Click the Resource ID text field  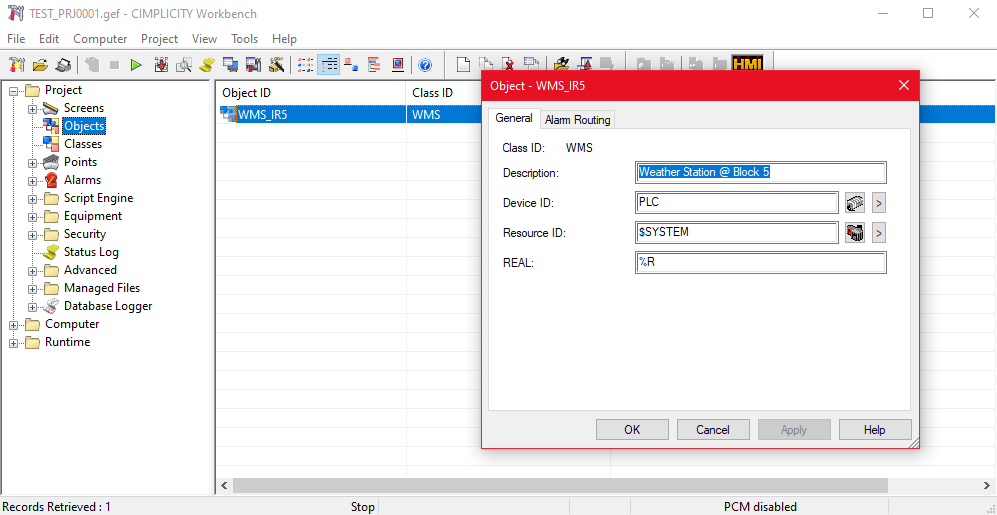[737, 233]
